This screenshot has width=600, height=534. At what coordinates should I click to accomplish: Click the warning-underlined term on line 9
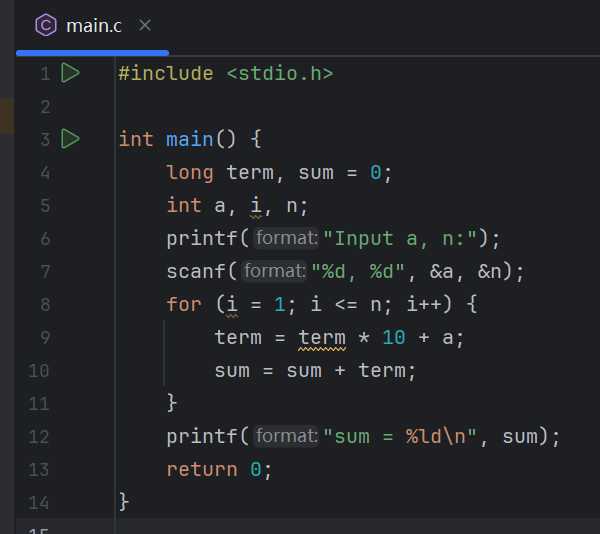pyautogui.click(x=322, y=337)
